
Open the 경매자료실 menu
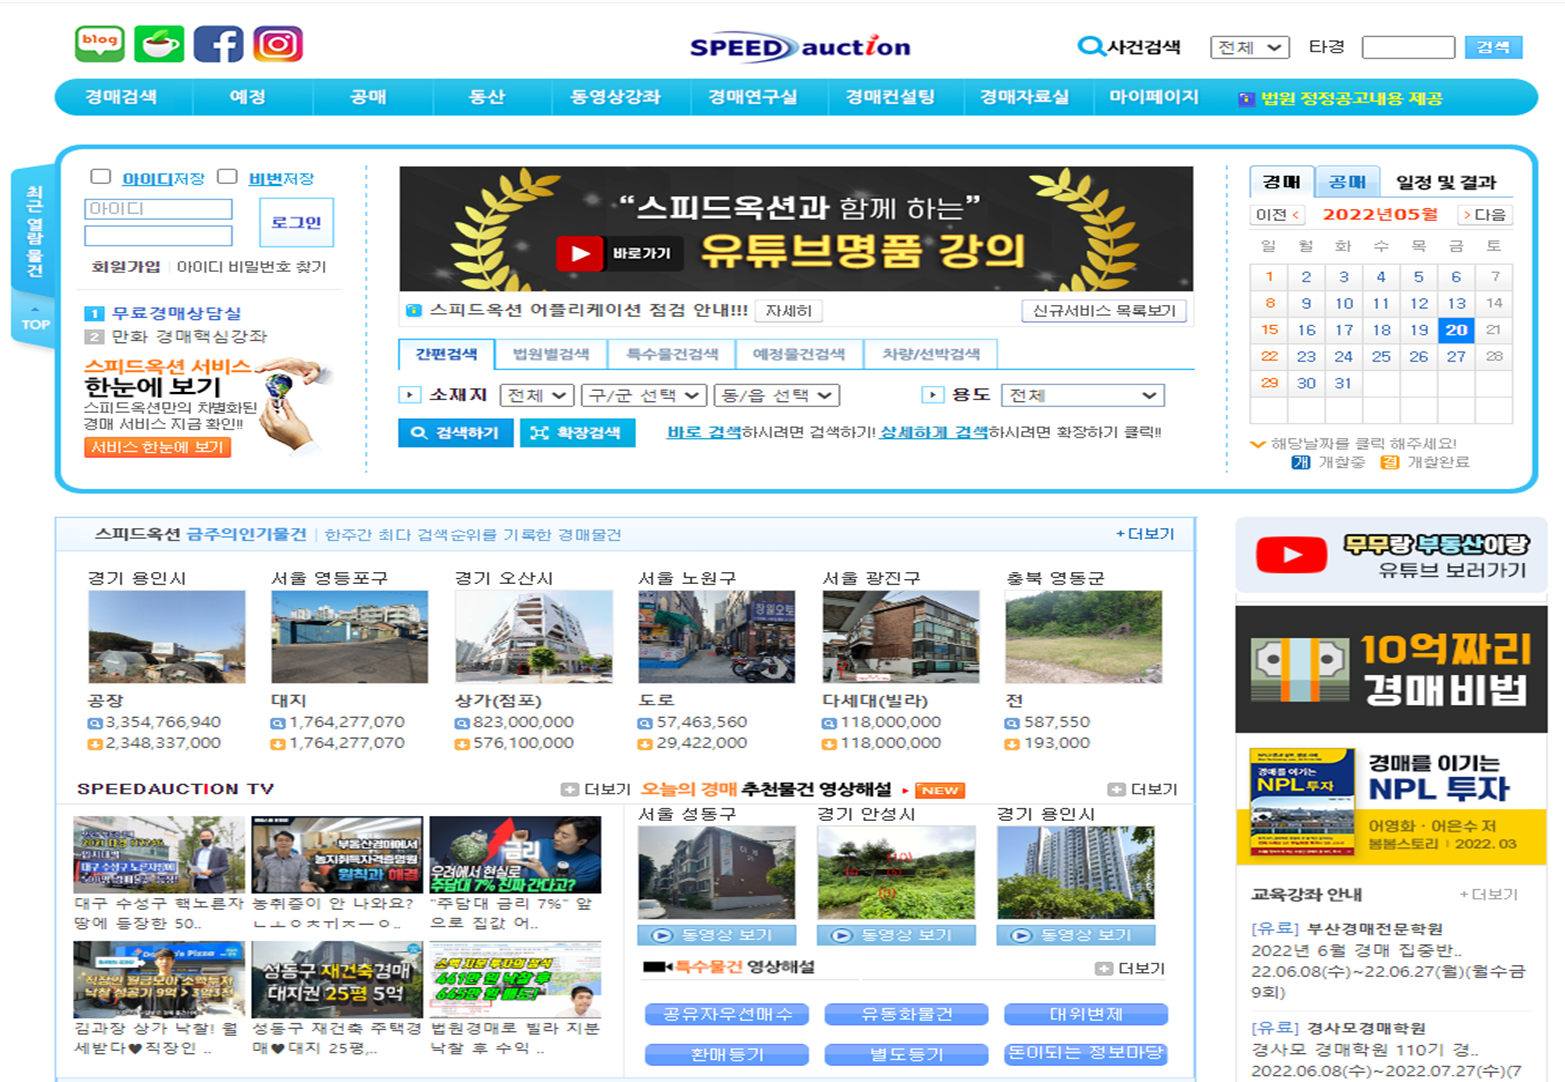click(x=1024, y=97)
